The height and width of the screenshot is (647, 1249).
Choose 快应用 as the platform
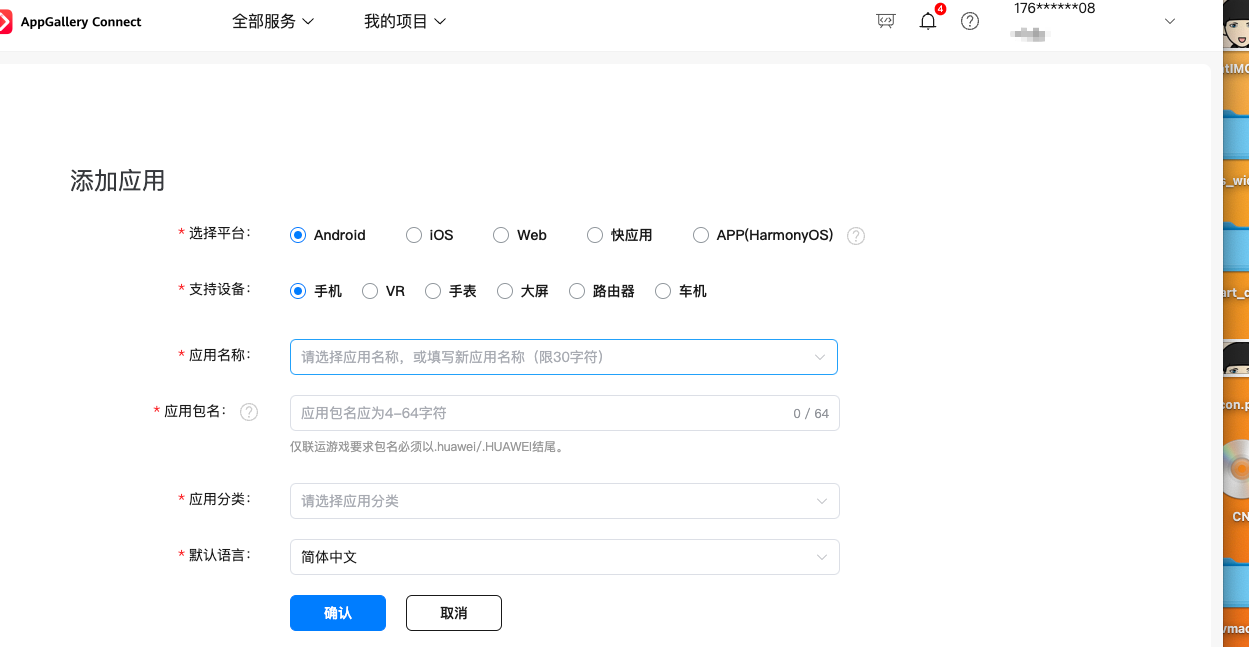(595, 236)
